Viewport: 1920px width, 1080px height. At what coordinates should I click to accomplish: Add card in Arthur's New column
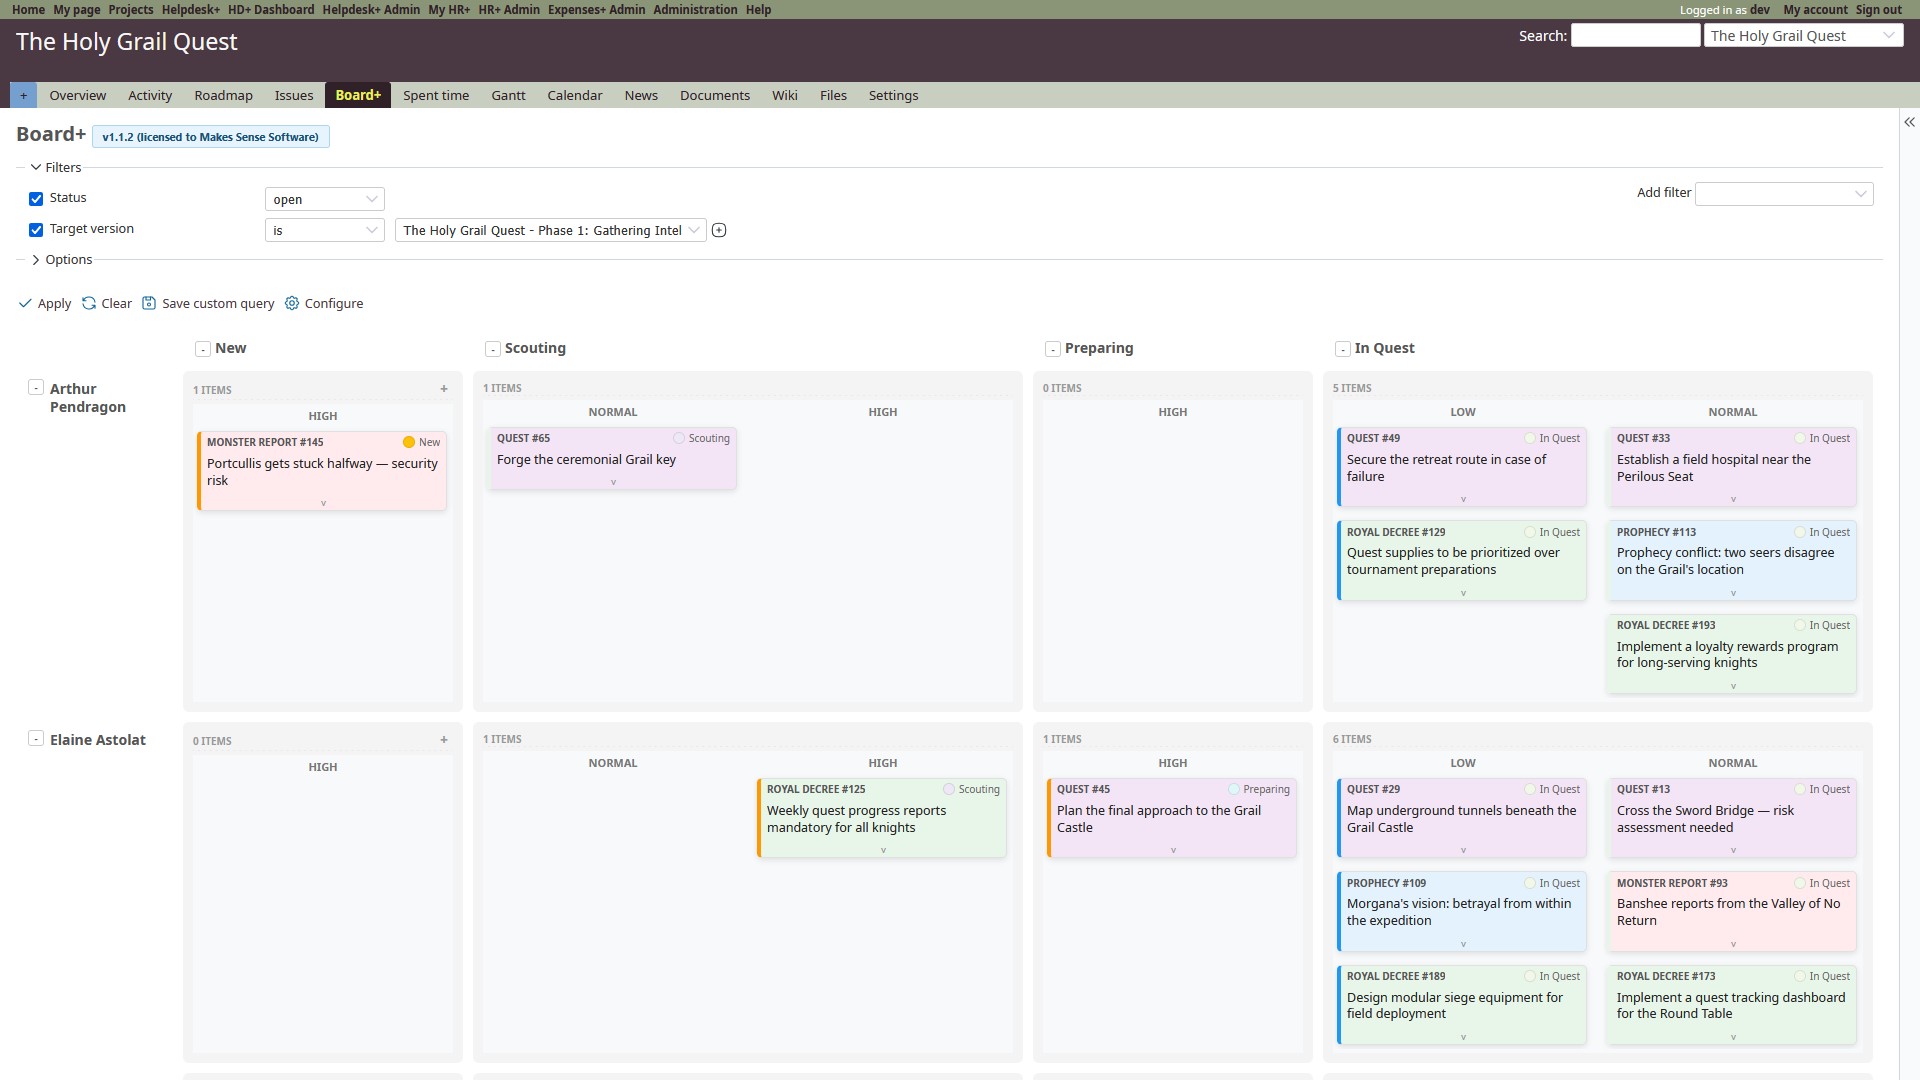coord(444,389)
